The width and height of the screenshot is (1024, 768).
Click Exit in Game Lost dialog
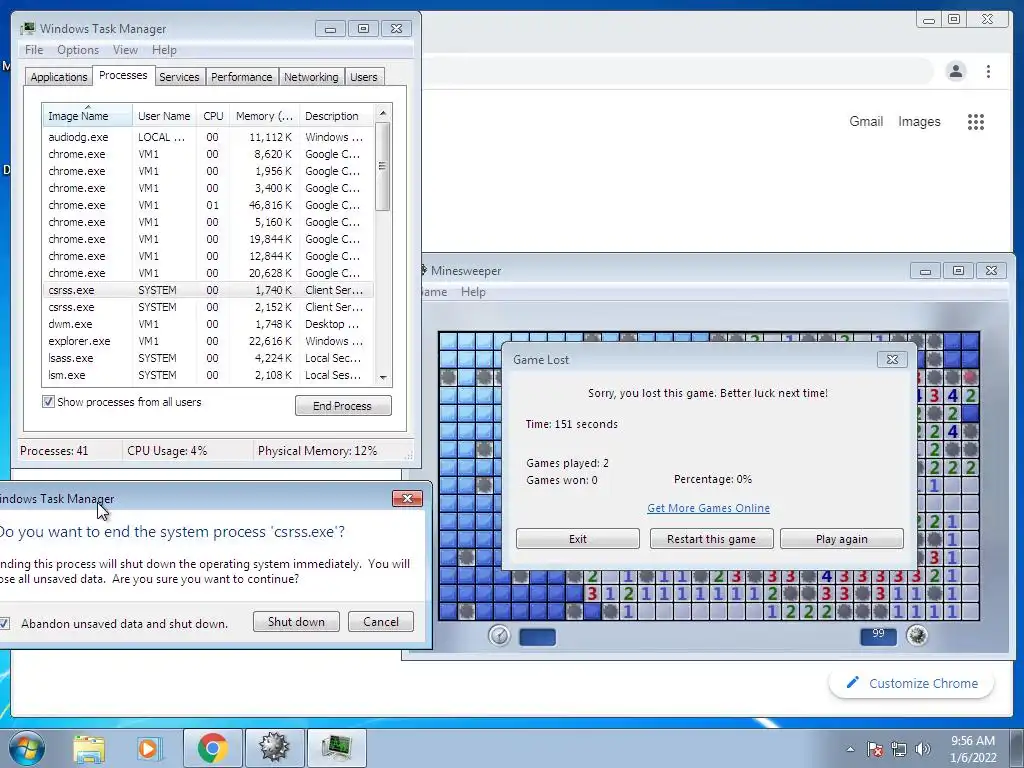pyautogui.click(x=577, y=539)
